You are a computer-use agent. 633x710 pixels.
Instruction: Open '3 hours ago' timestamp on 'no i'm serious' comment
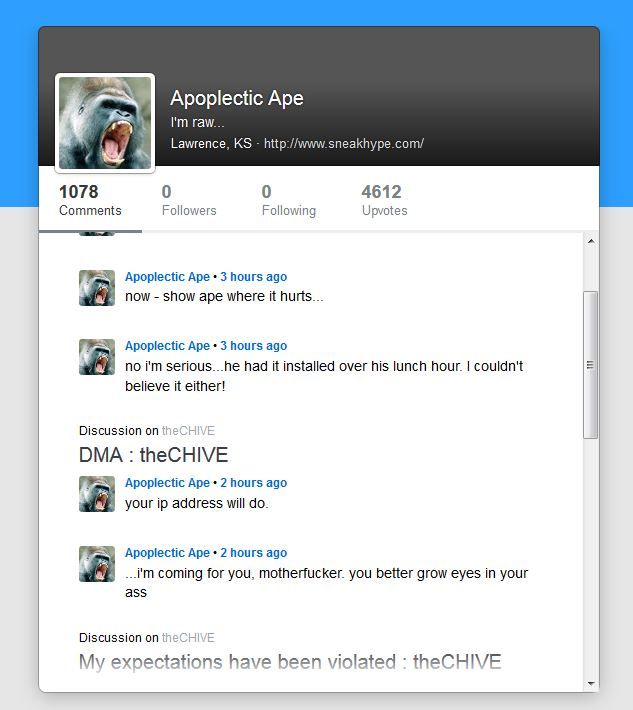254,345
